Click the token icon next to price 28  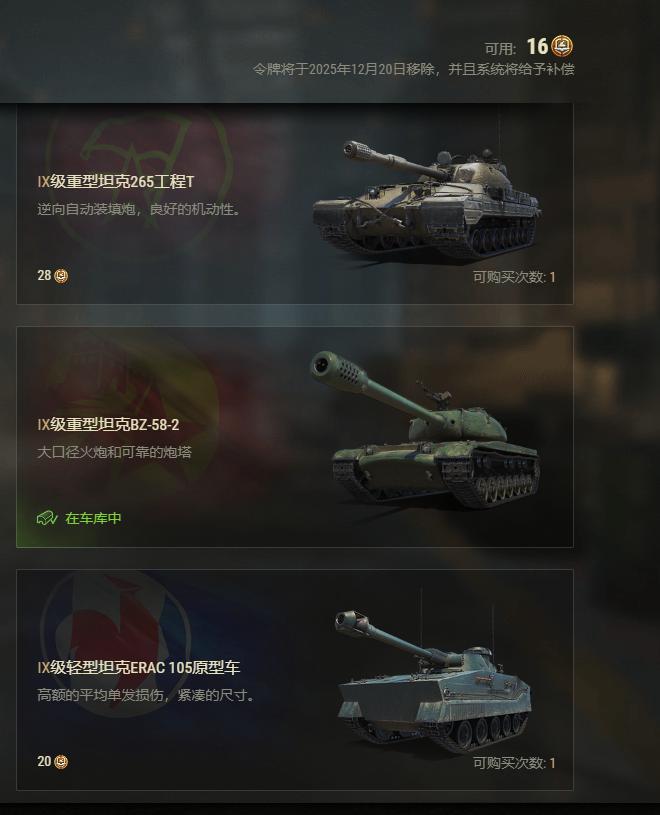pos(61,275)
